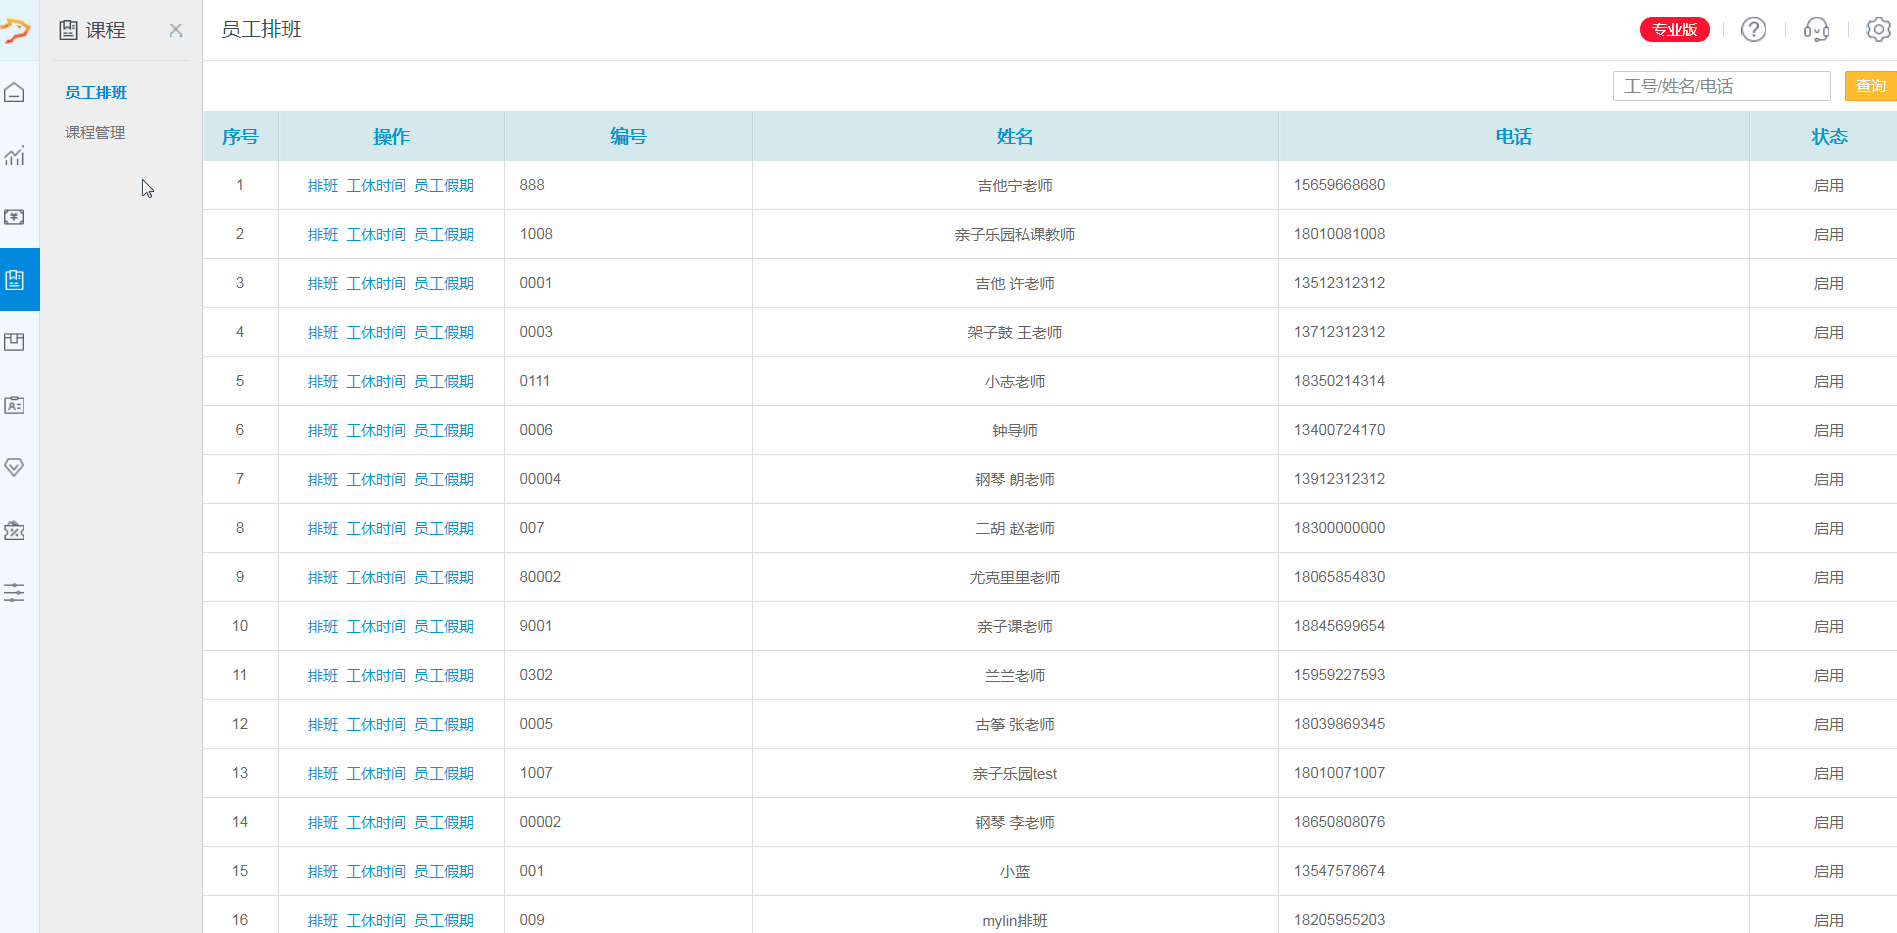
Task: Click the diamond icon in sidebar
Action: coord(15,467)
